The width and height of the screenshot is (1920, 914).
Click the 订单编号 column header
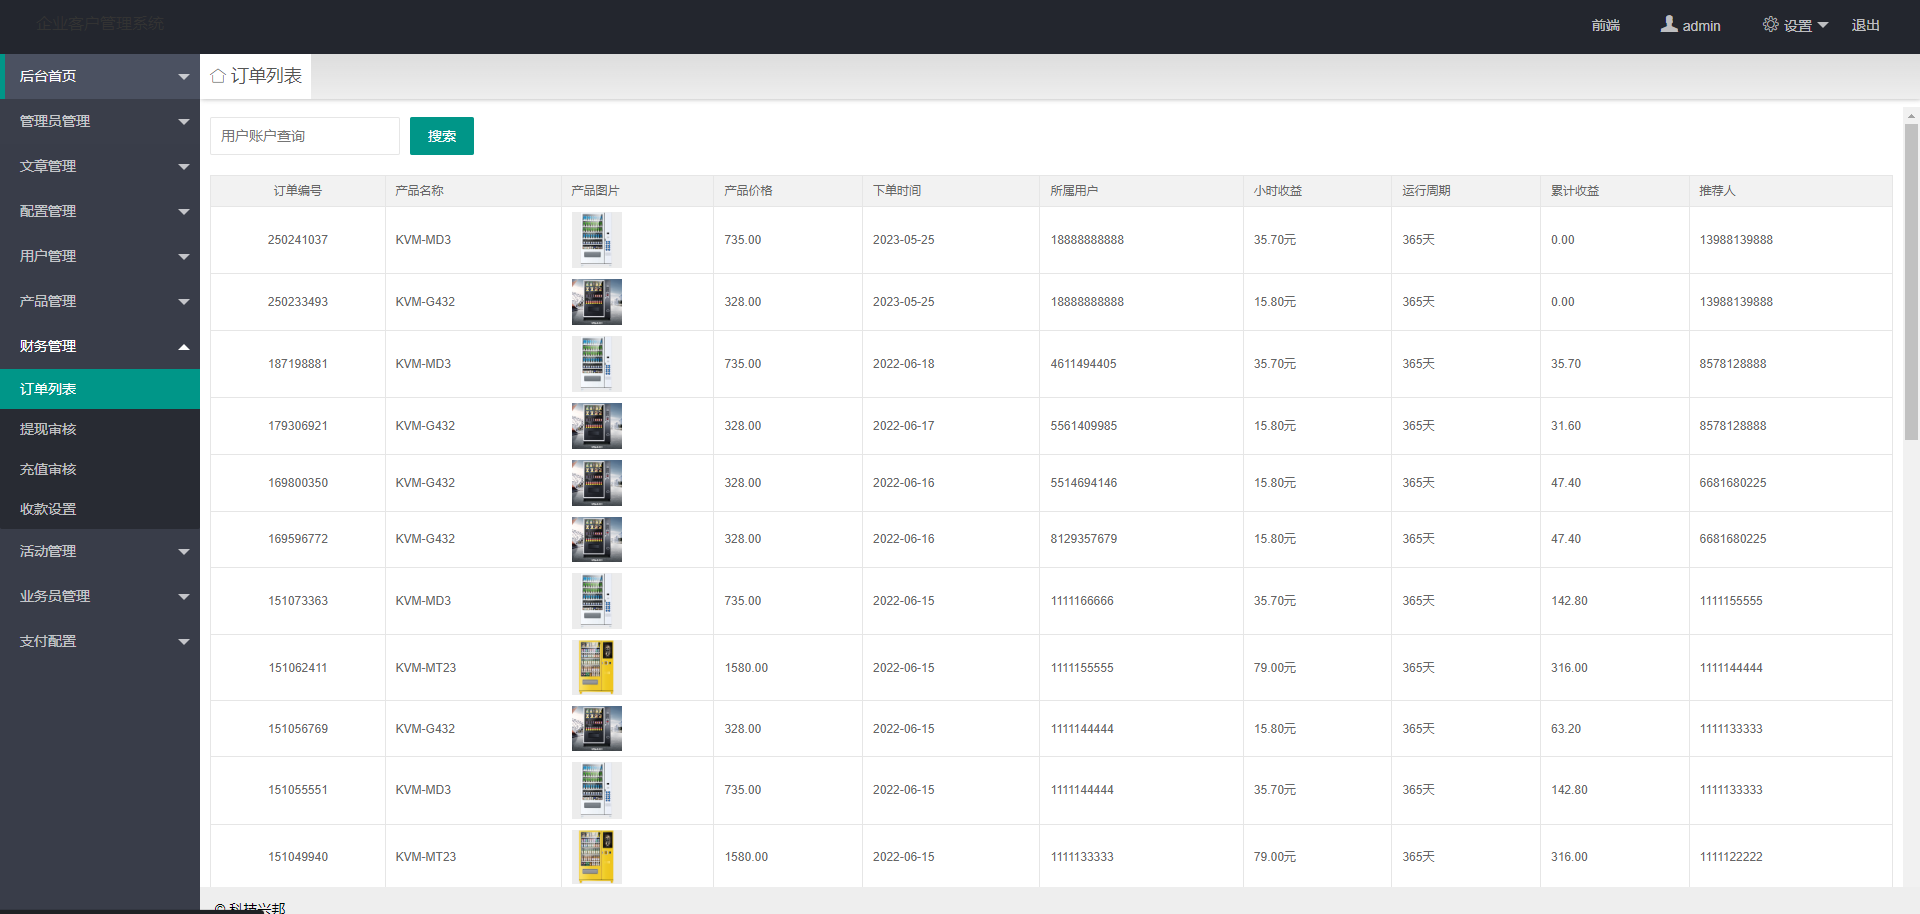[298, 191]
